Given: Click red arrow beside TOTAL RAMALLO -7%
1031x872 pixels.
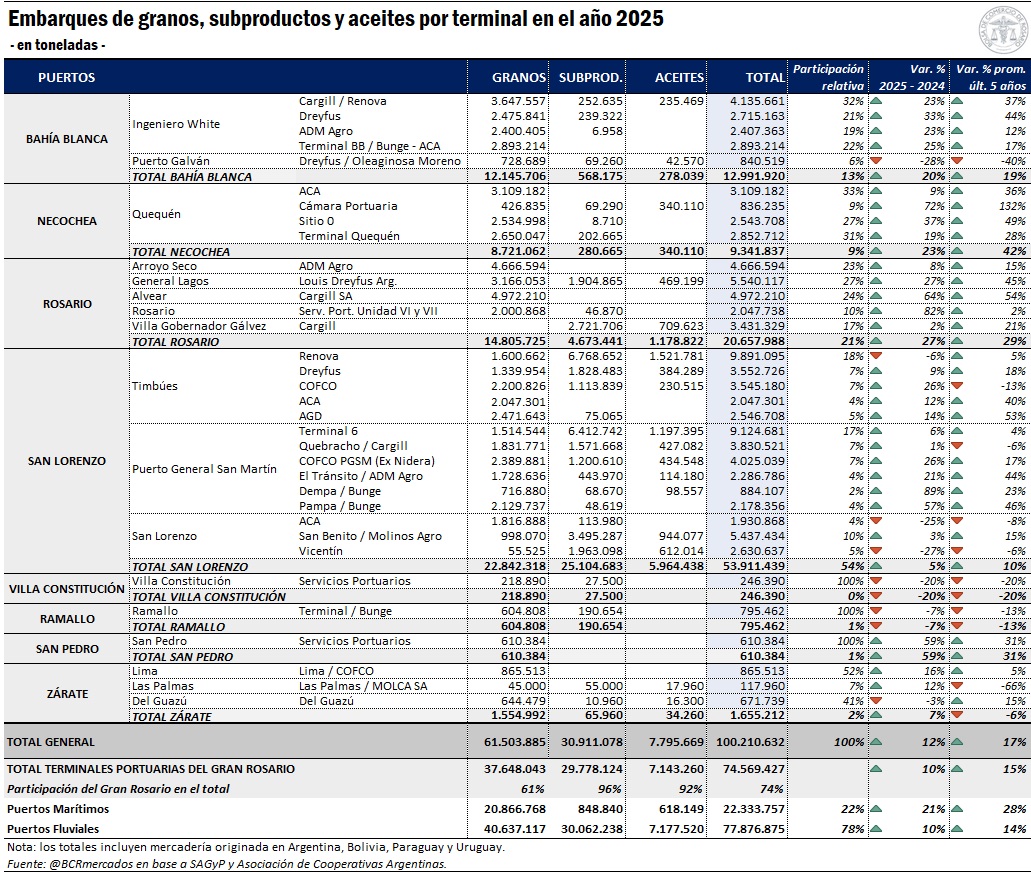Looking at the screenshot, I should [x=876, y=626].
